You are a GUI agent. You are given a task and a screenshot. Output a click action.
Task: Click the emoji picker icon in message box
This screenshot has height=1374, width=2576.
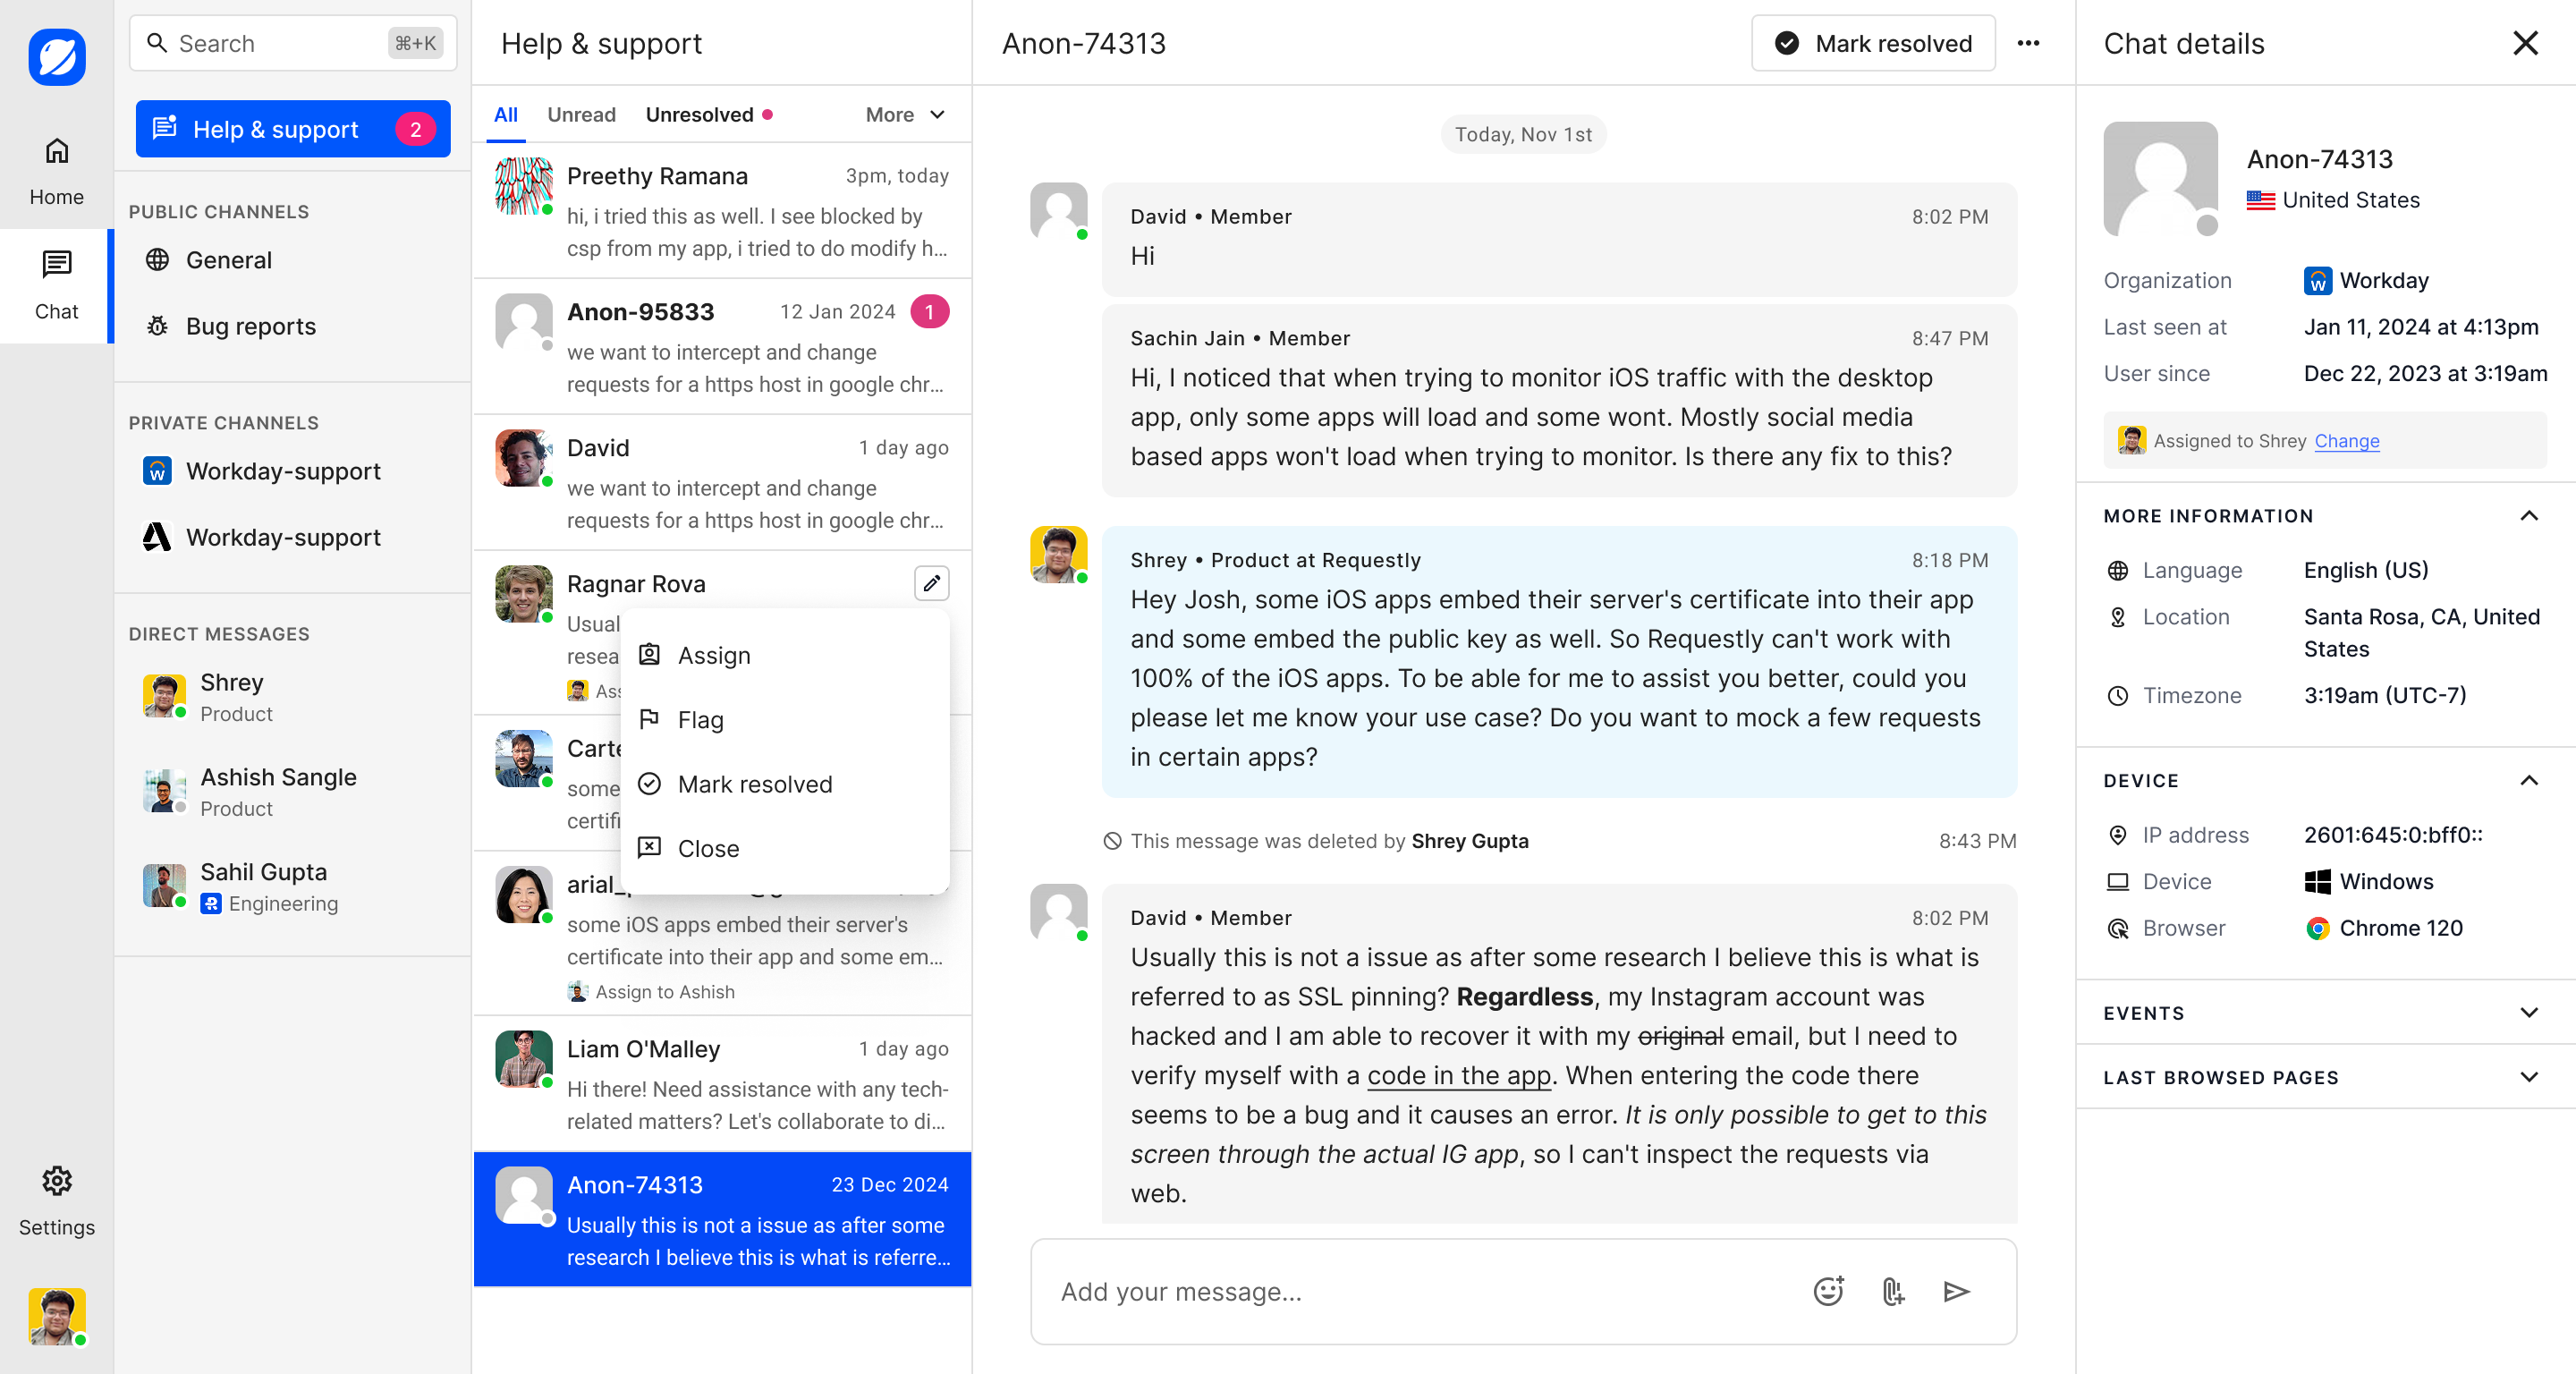point(1828,1291)
